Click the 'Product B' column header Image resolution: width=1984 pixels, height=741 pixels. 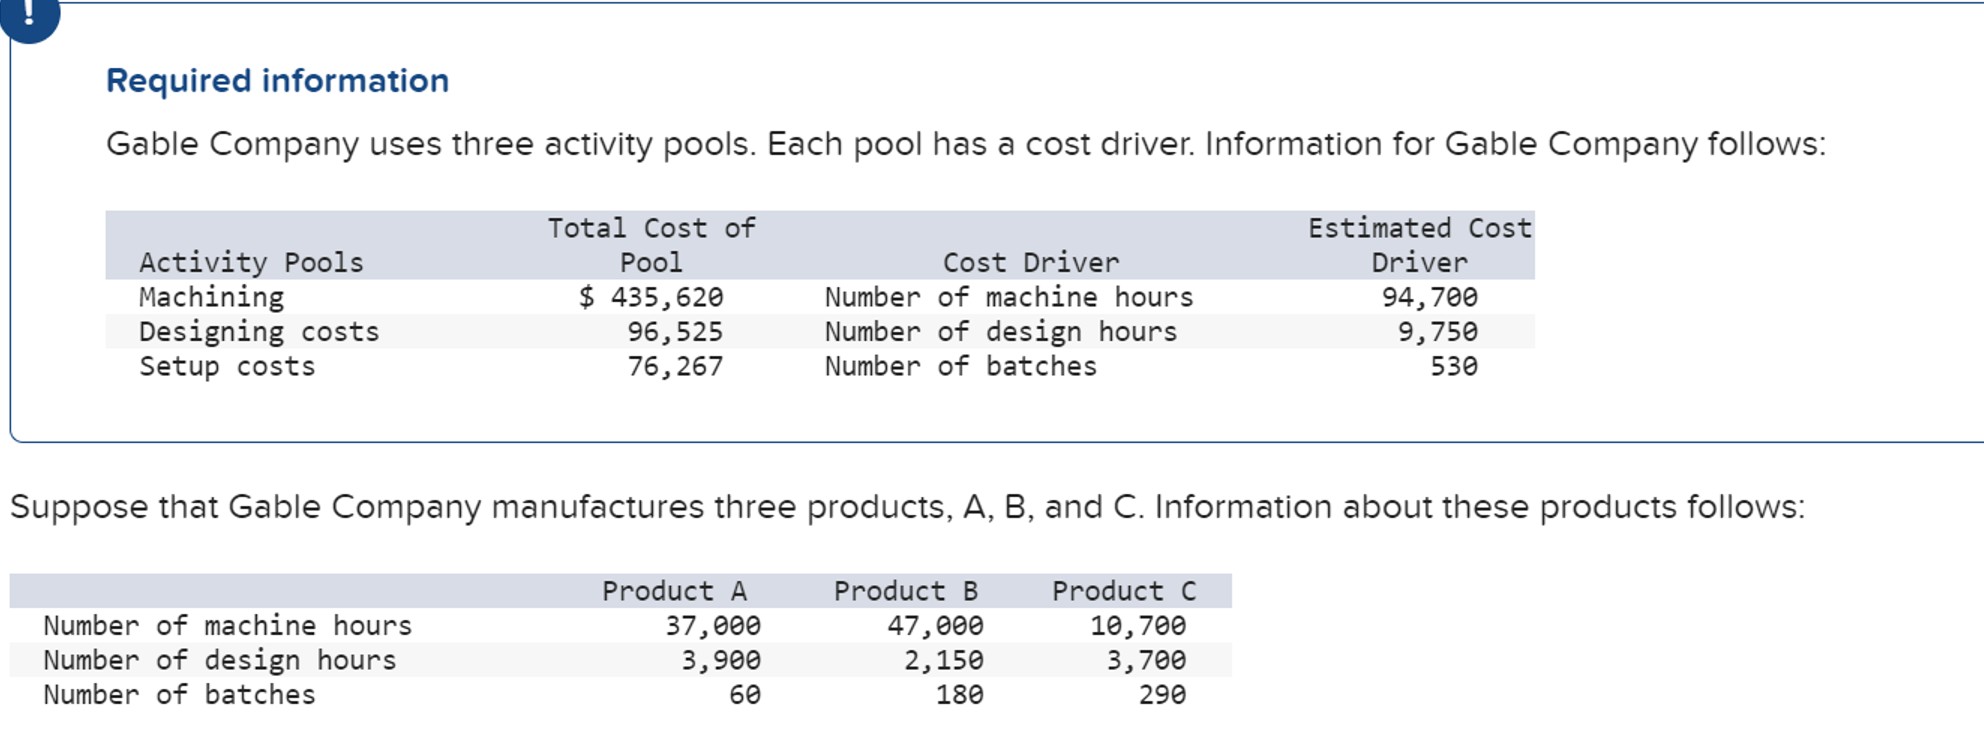[x=906, y=591]
